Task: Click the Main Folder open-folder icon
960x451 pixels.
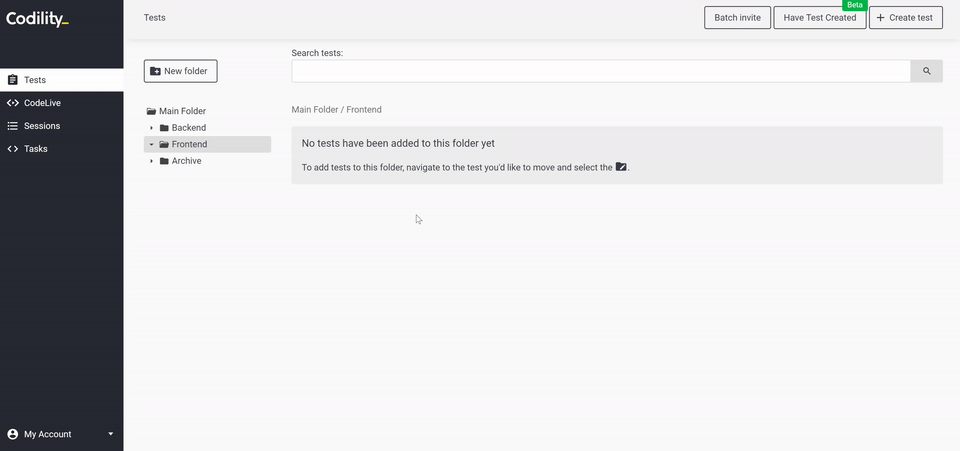Action: point(151,111)
